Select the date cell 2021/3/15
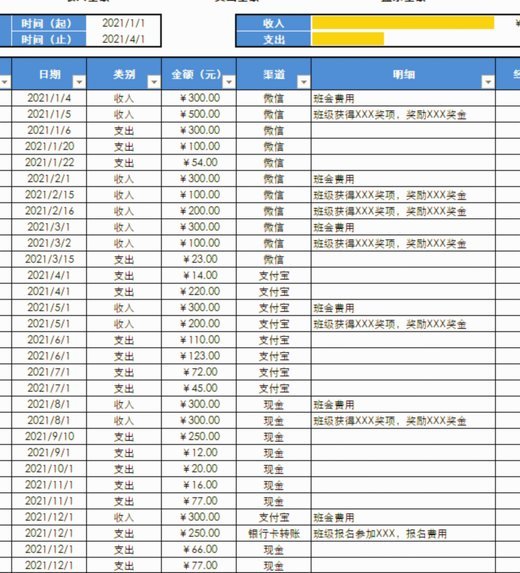Image resolution: width=520 pixels, height=573 pixels. (49, 259)
